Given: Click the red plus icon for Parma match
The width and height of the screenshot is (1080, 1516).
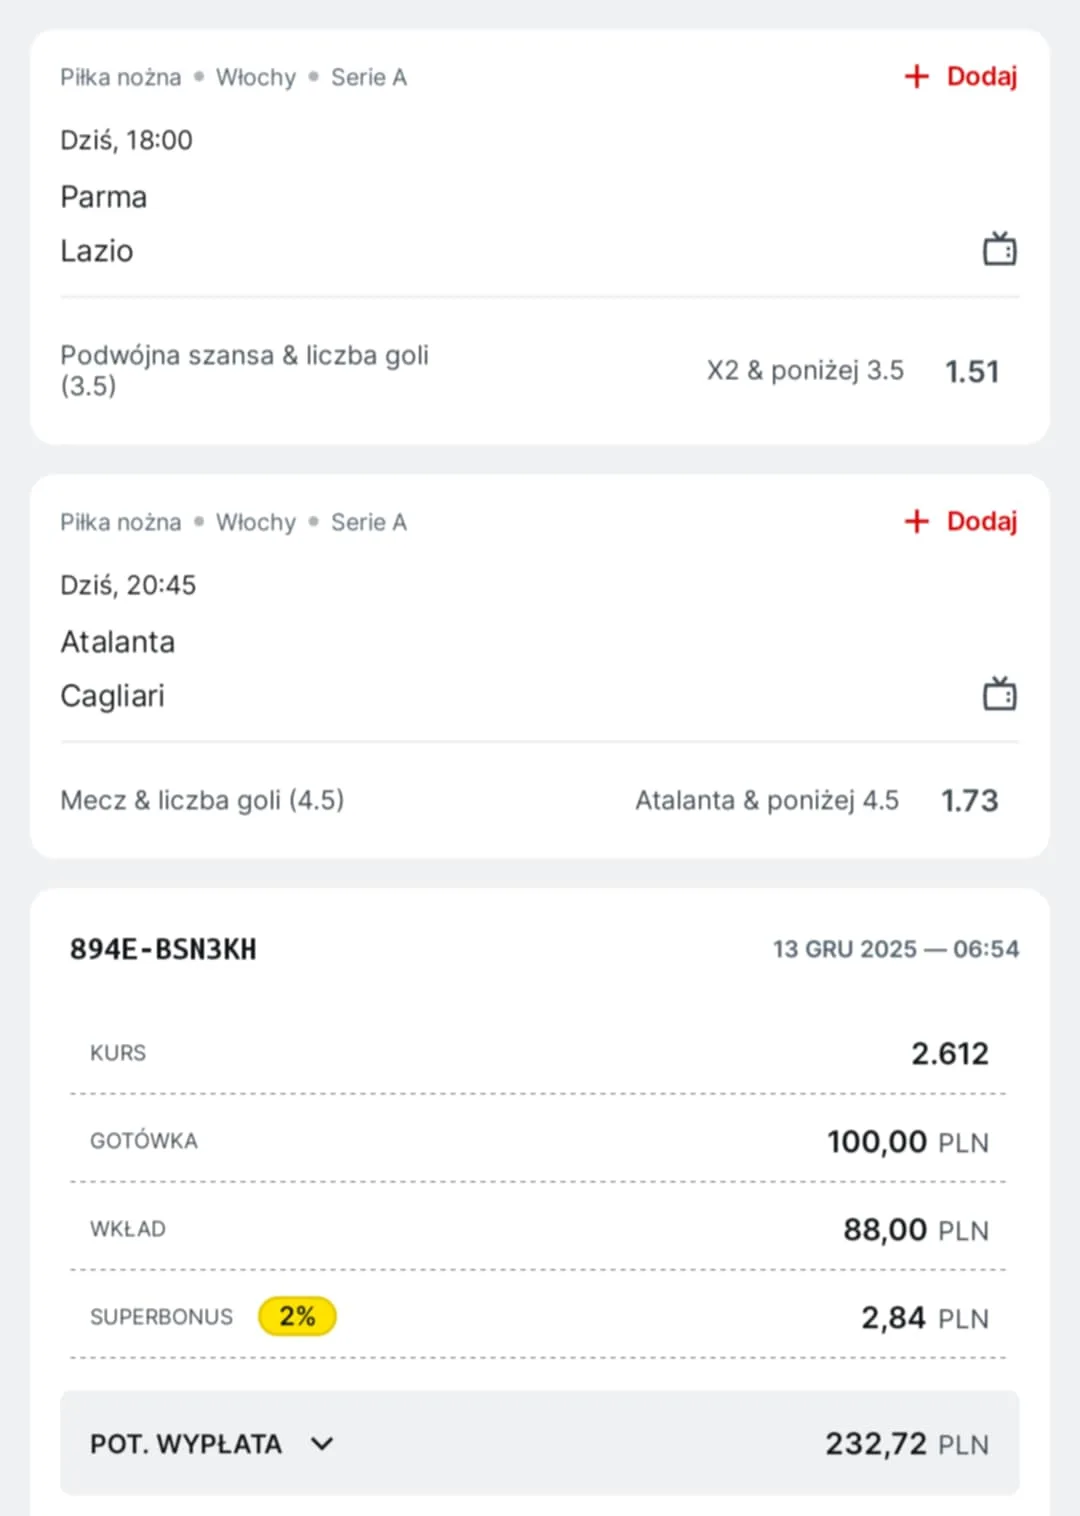Looking at the screenshot, I should pyautogui.click(x=916, y=76).
